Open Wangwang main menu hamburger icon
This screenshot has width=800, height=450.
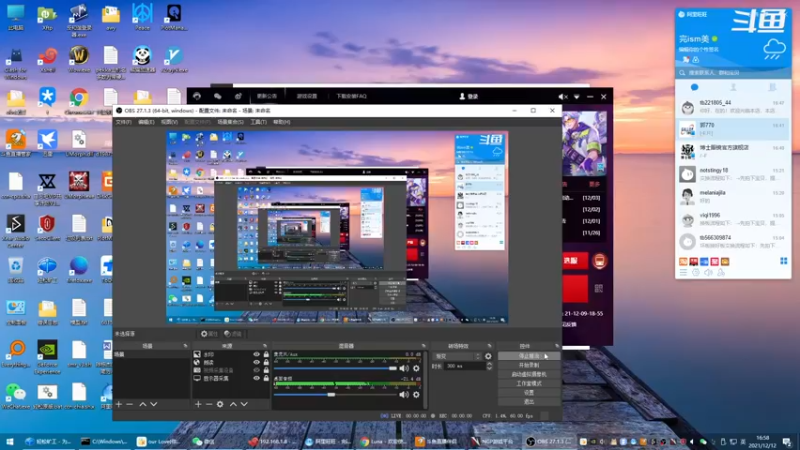point(683,272)
